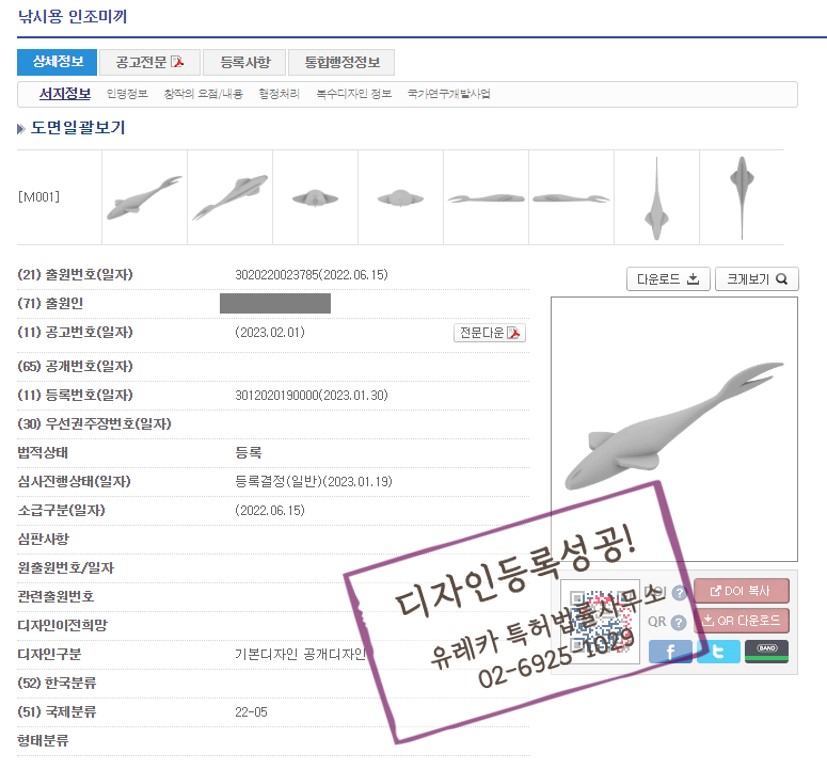Share the design on Facebook
Image resolution: width=827 pixels, height=779 pixels.
[670, 652]
